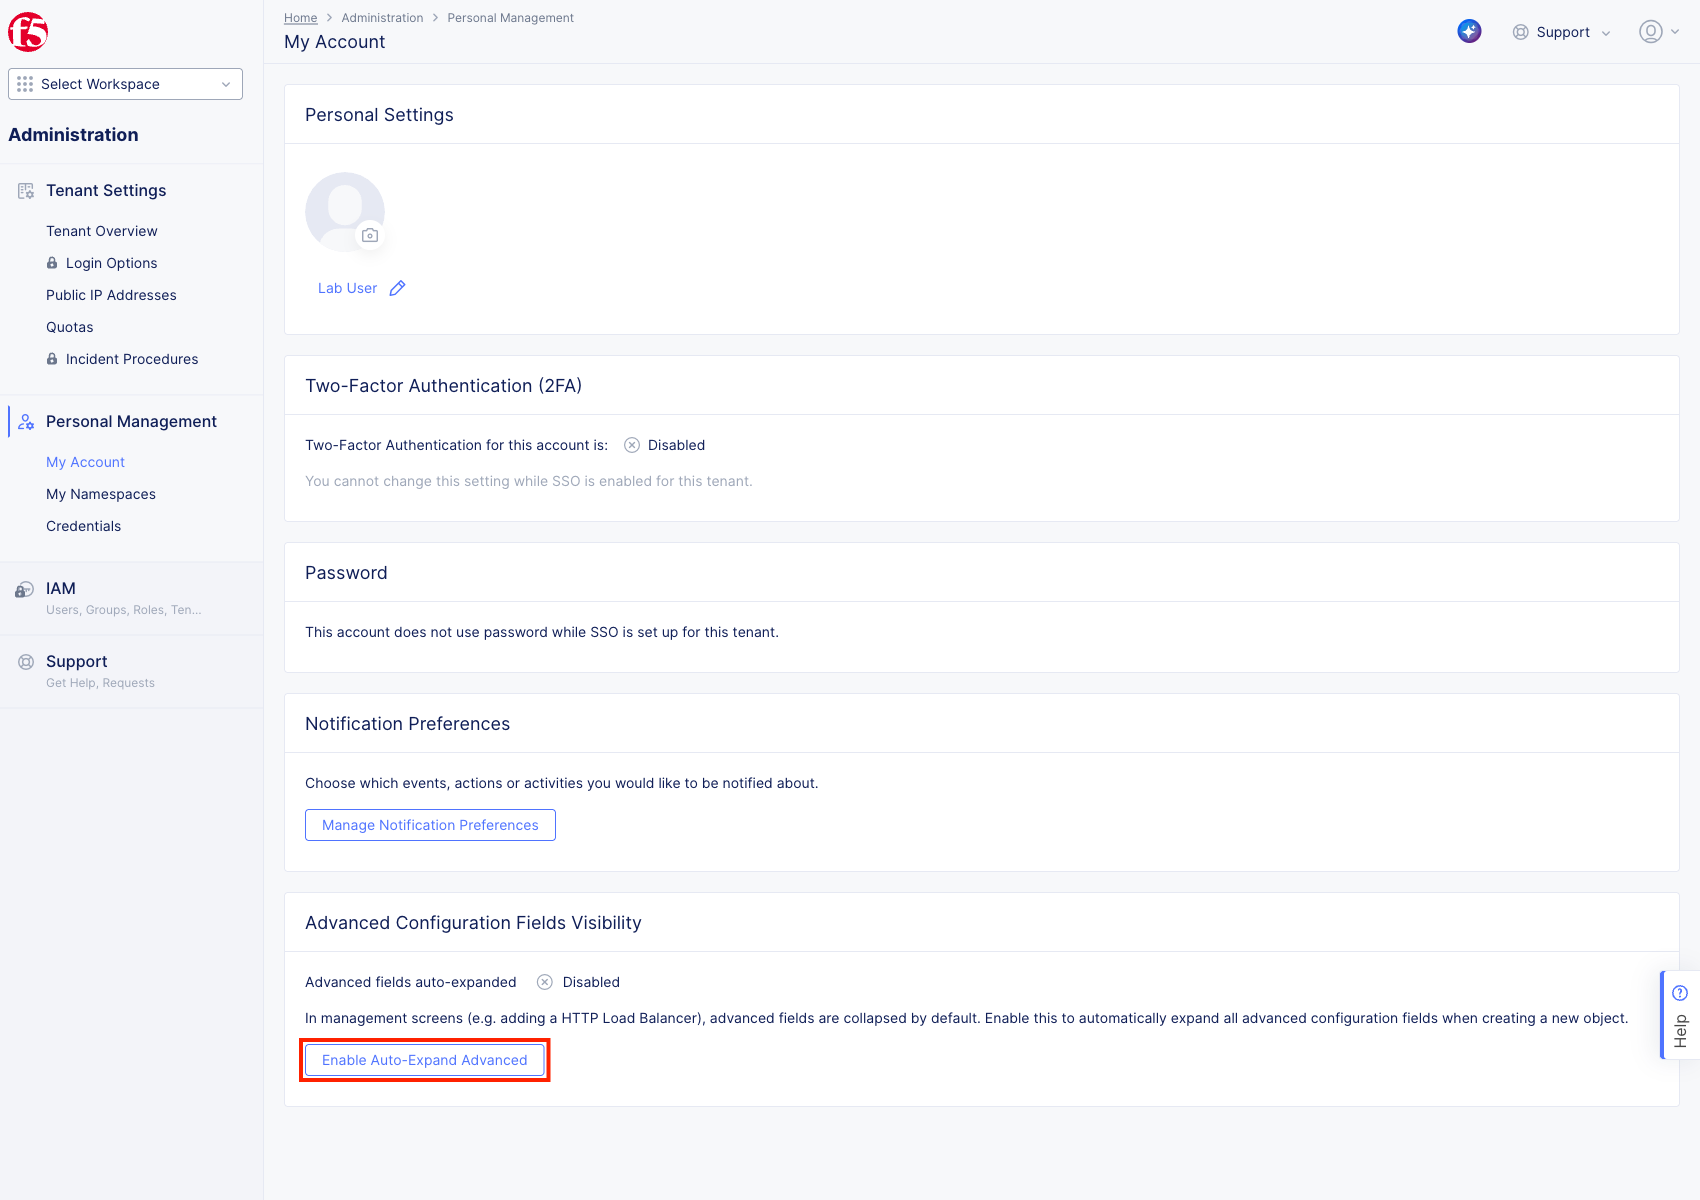Click the F5 logo
Viewport: 1700px width, 1200px height.
click(x=28, y=33)
